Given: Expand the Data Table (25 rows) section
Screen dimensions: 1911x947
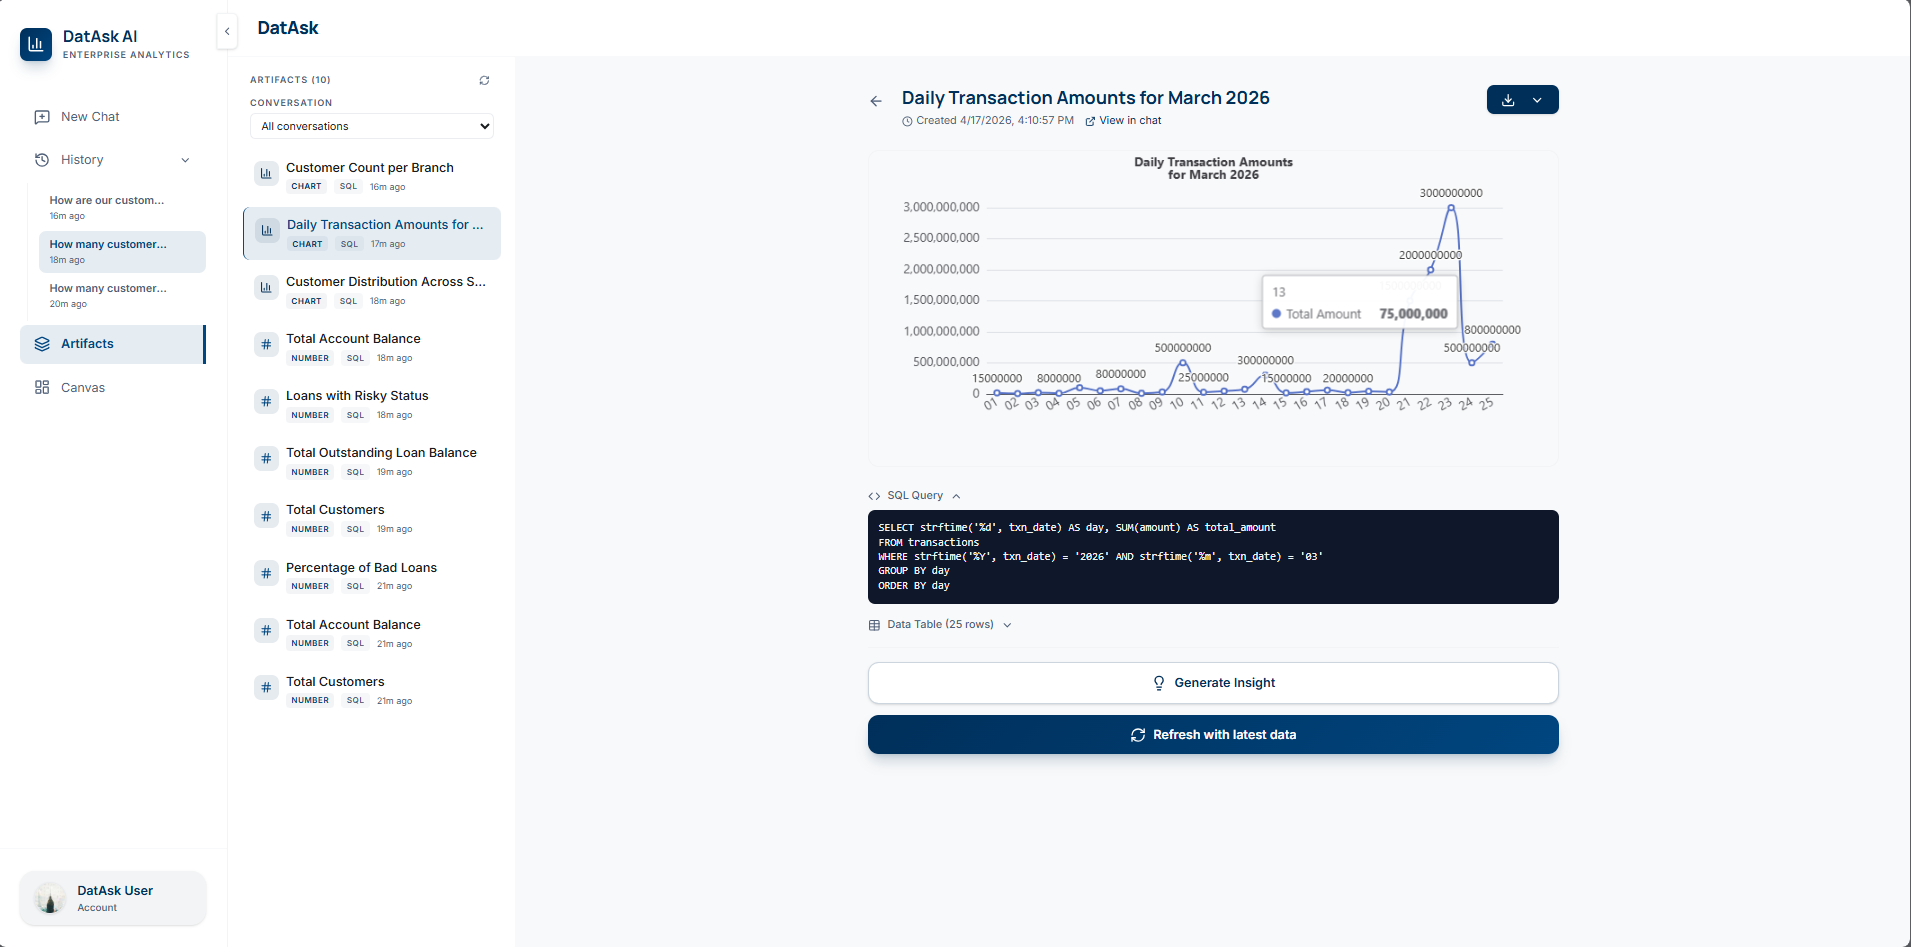Looking at the screenshot, I should point(940,625).
